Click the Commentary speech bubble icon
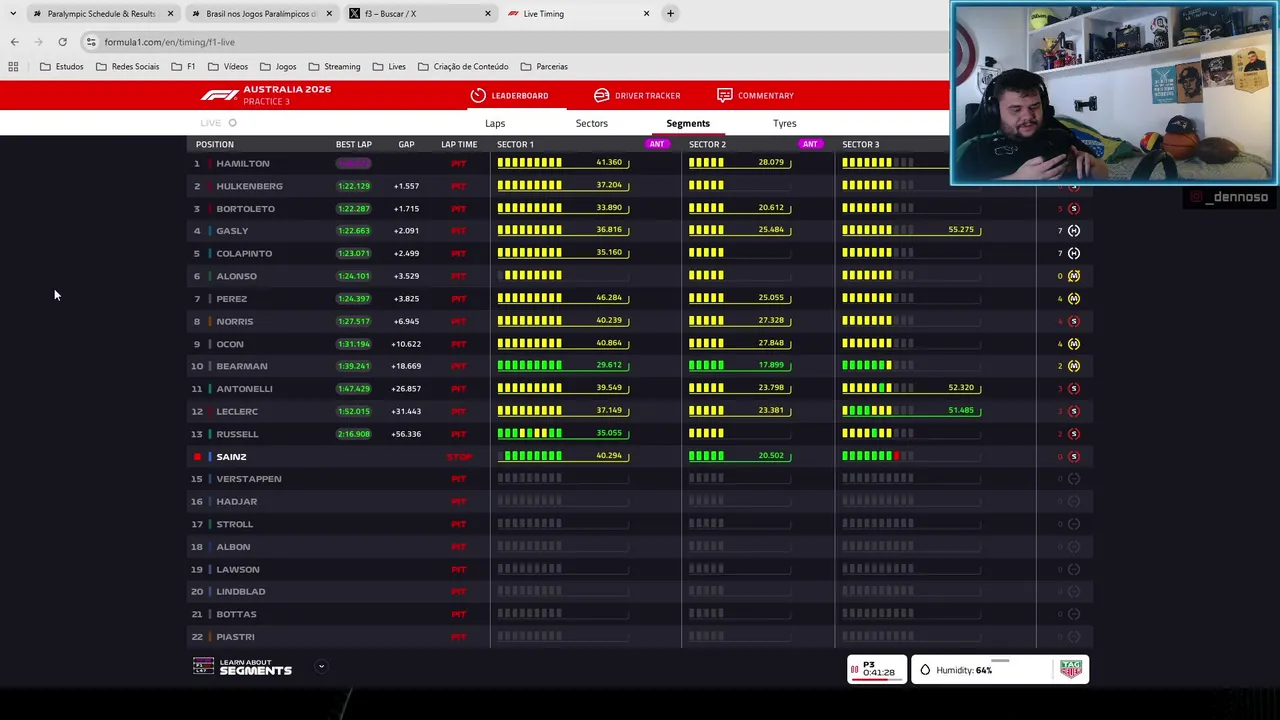This screenshot has width=1280, height=720. click(x=724, y=95)
